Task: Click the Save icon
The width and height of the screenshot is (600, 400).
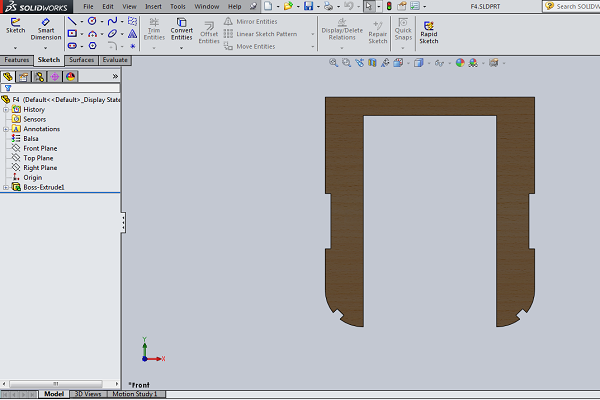Action: click(x=308, y=6)
